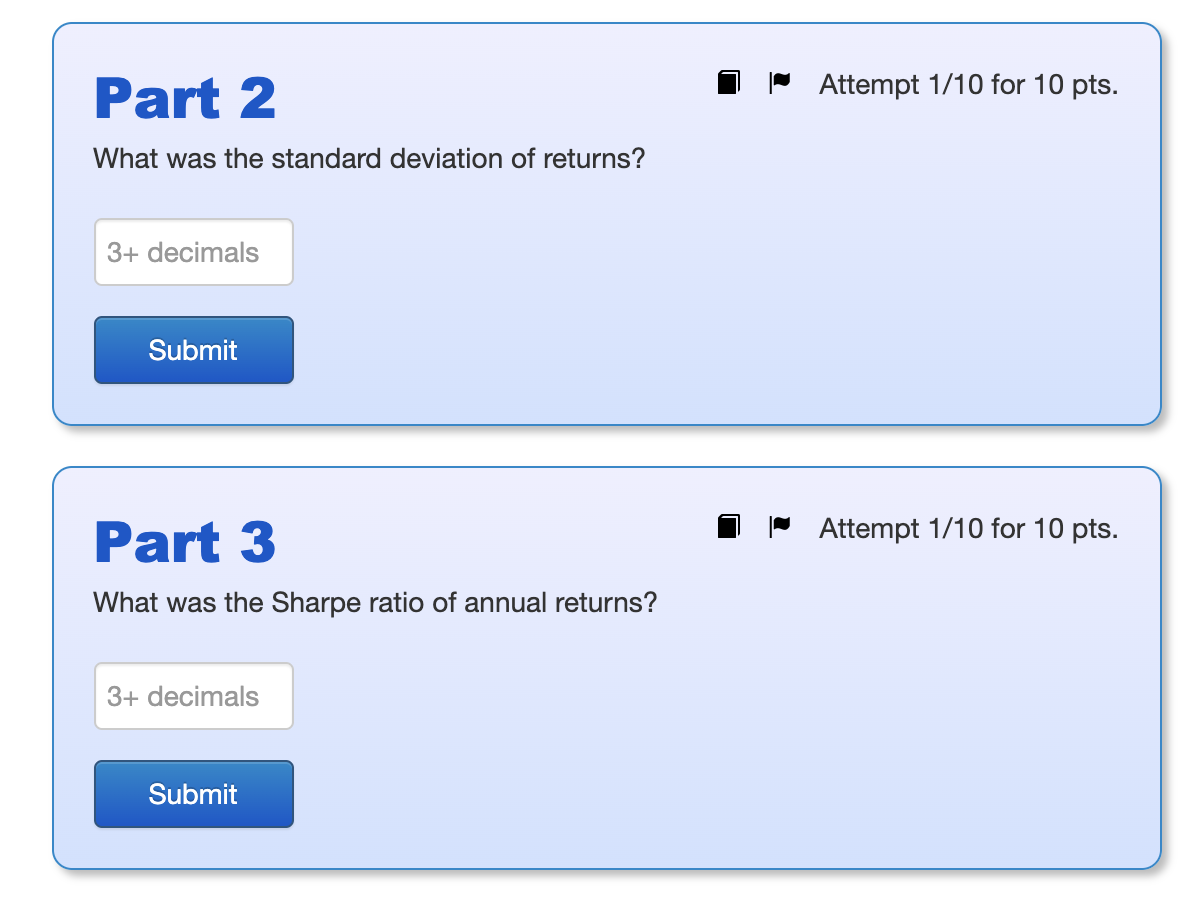The width and height of the screenshot is (1194, 916).
Task: Select the textbook icon near the Part 2 heading
Action: (728, 83)
